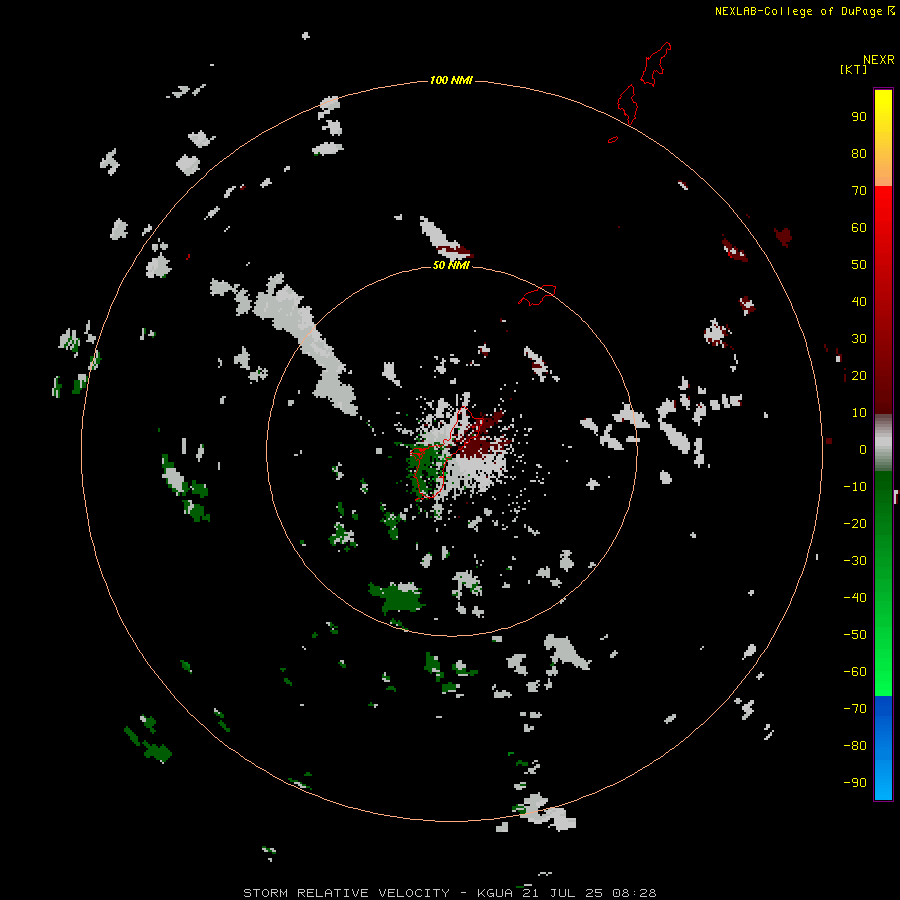Click the -20 tick on the velocity scale
900x900 pixels.
[x=855, y=524]
